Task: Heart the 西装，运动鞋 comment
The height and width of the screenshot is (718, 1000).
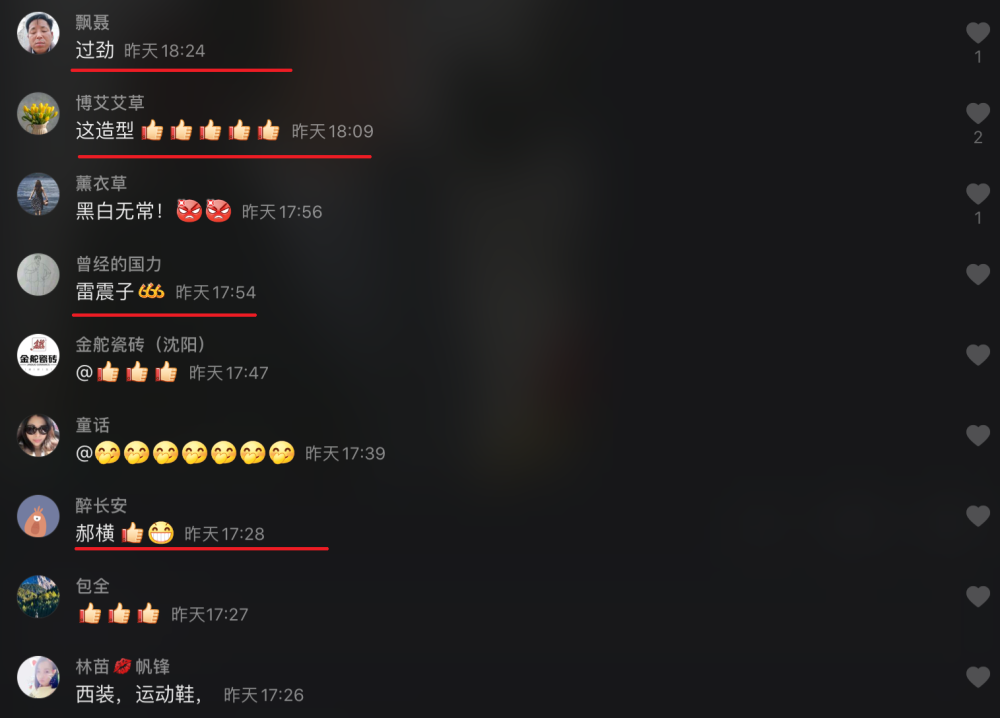Action: click(x=978, y=677)
